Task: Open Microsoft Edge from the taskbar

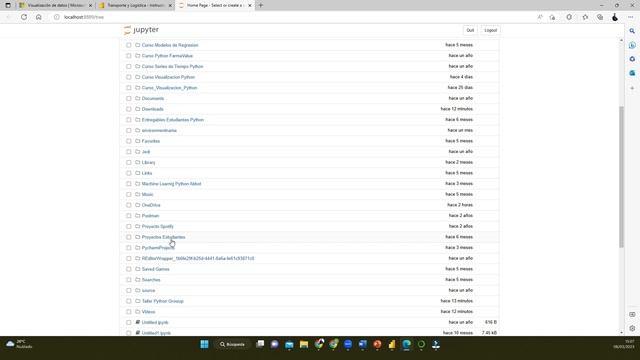Action: [x=407, y=344]
